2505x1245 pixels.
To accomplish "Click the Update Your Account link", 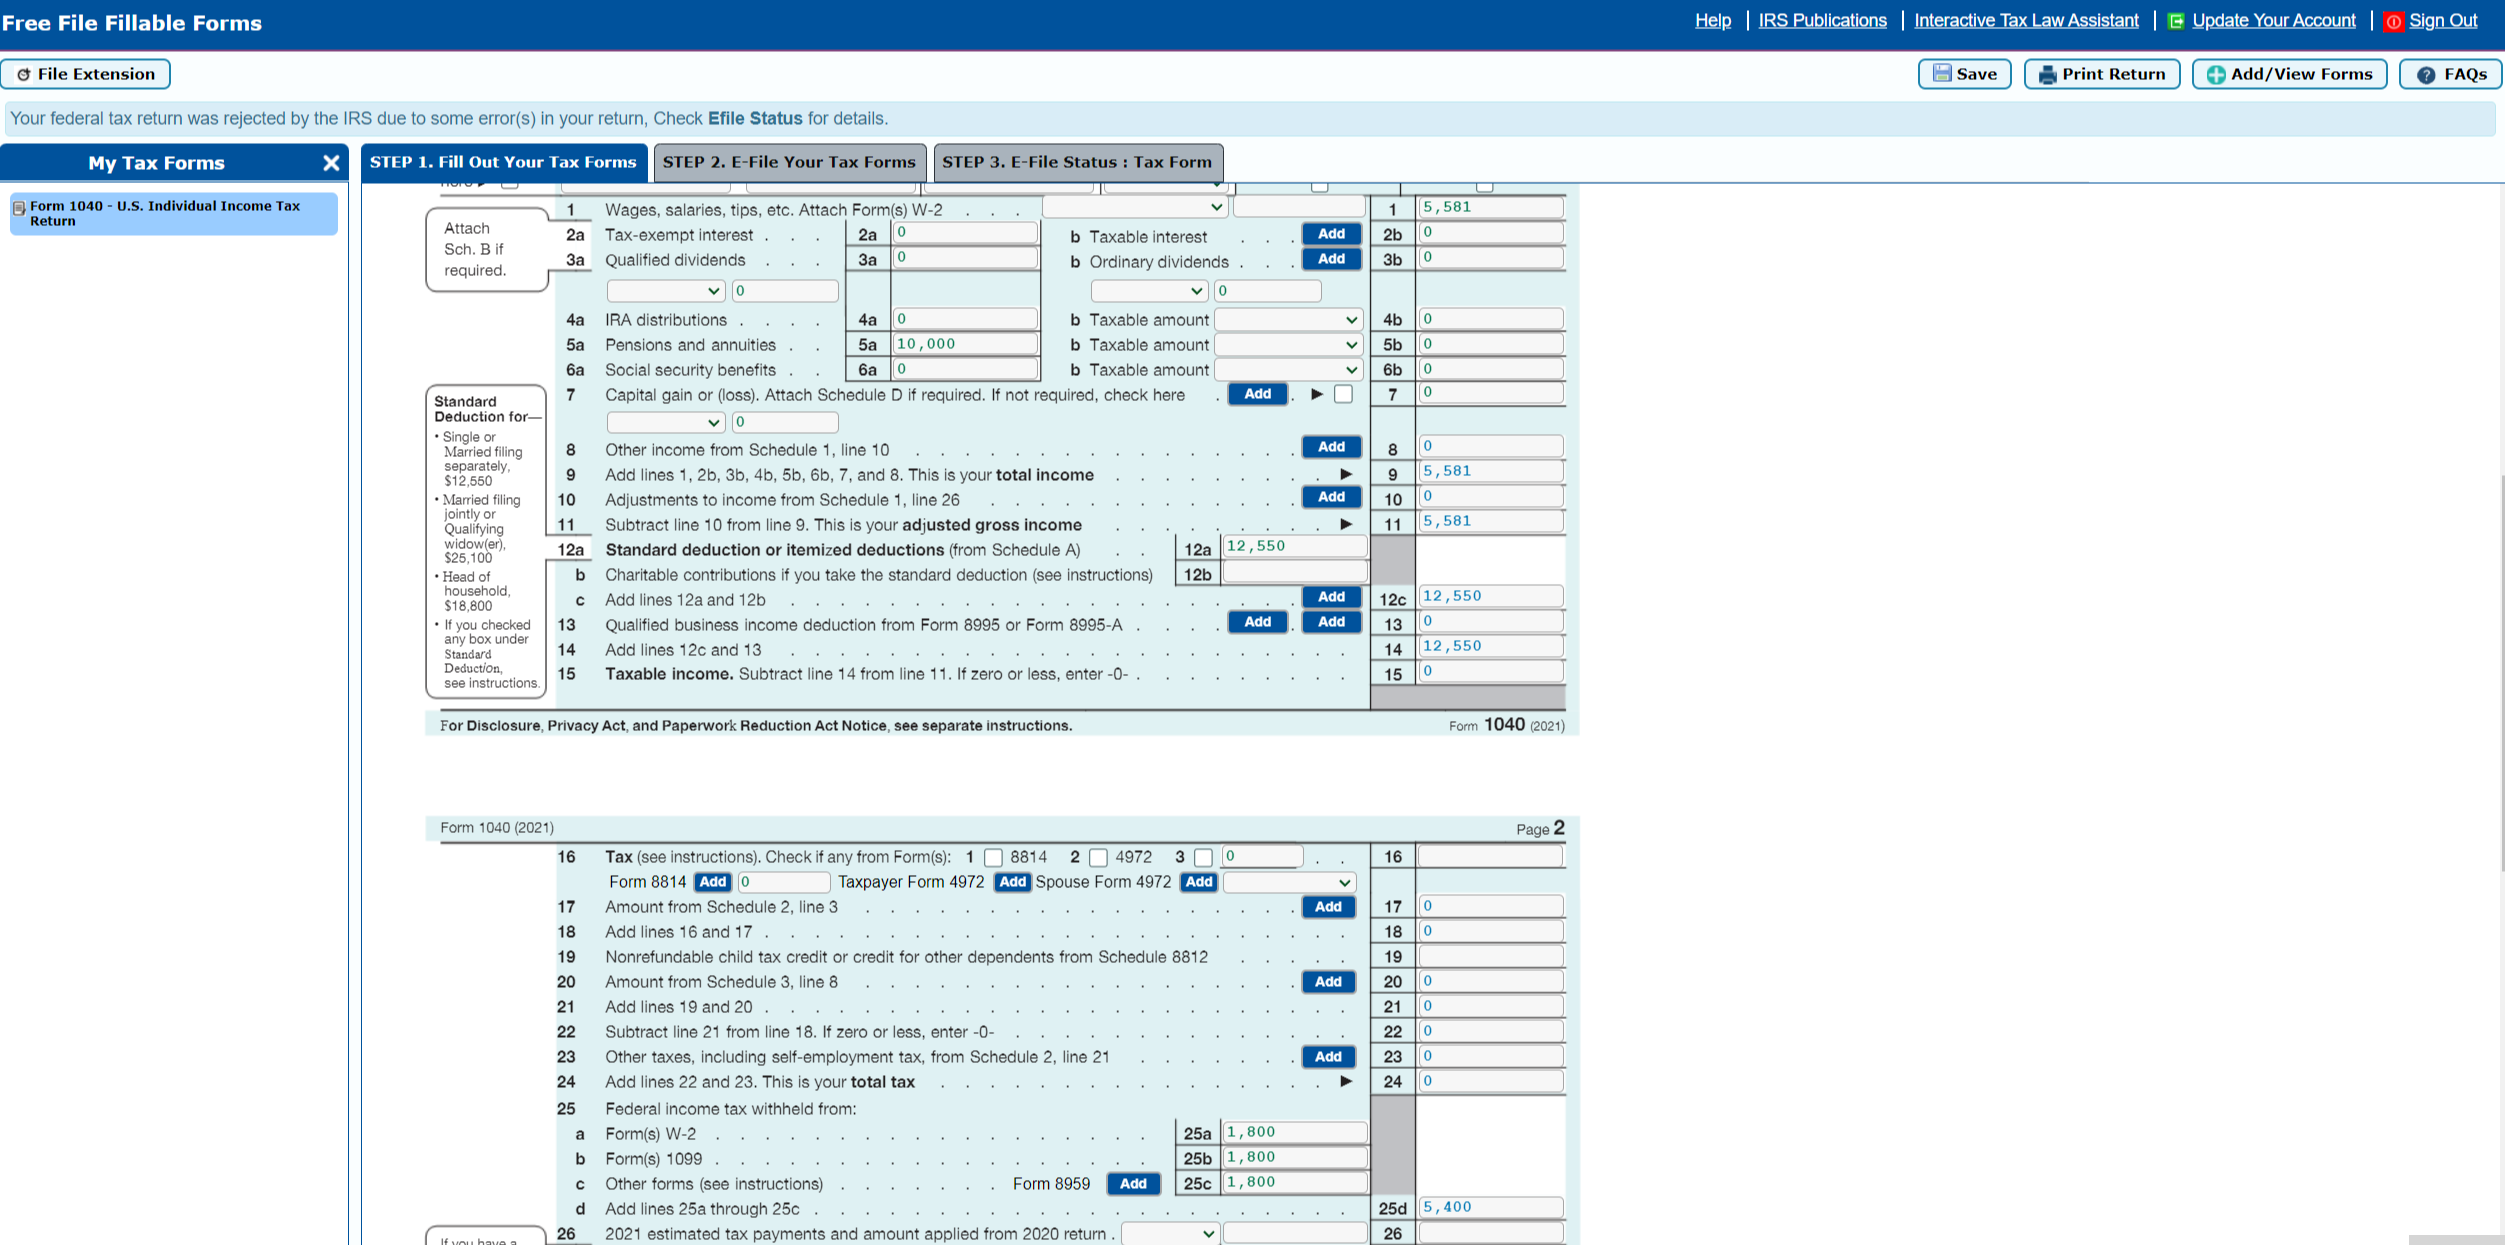I will (x=2273, y=21).
